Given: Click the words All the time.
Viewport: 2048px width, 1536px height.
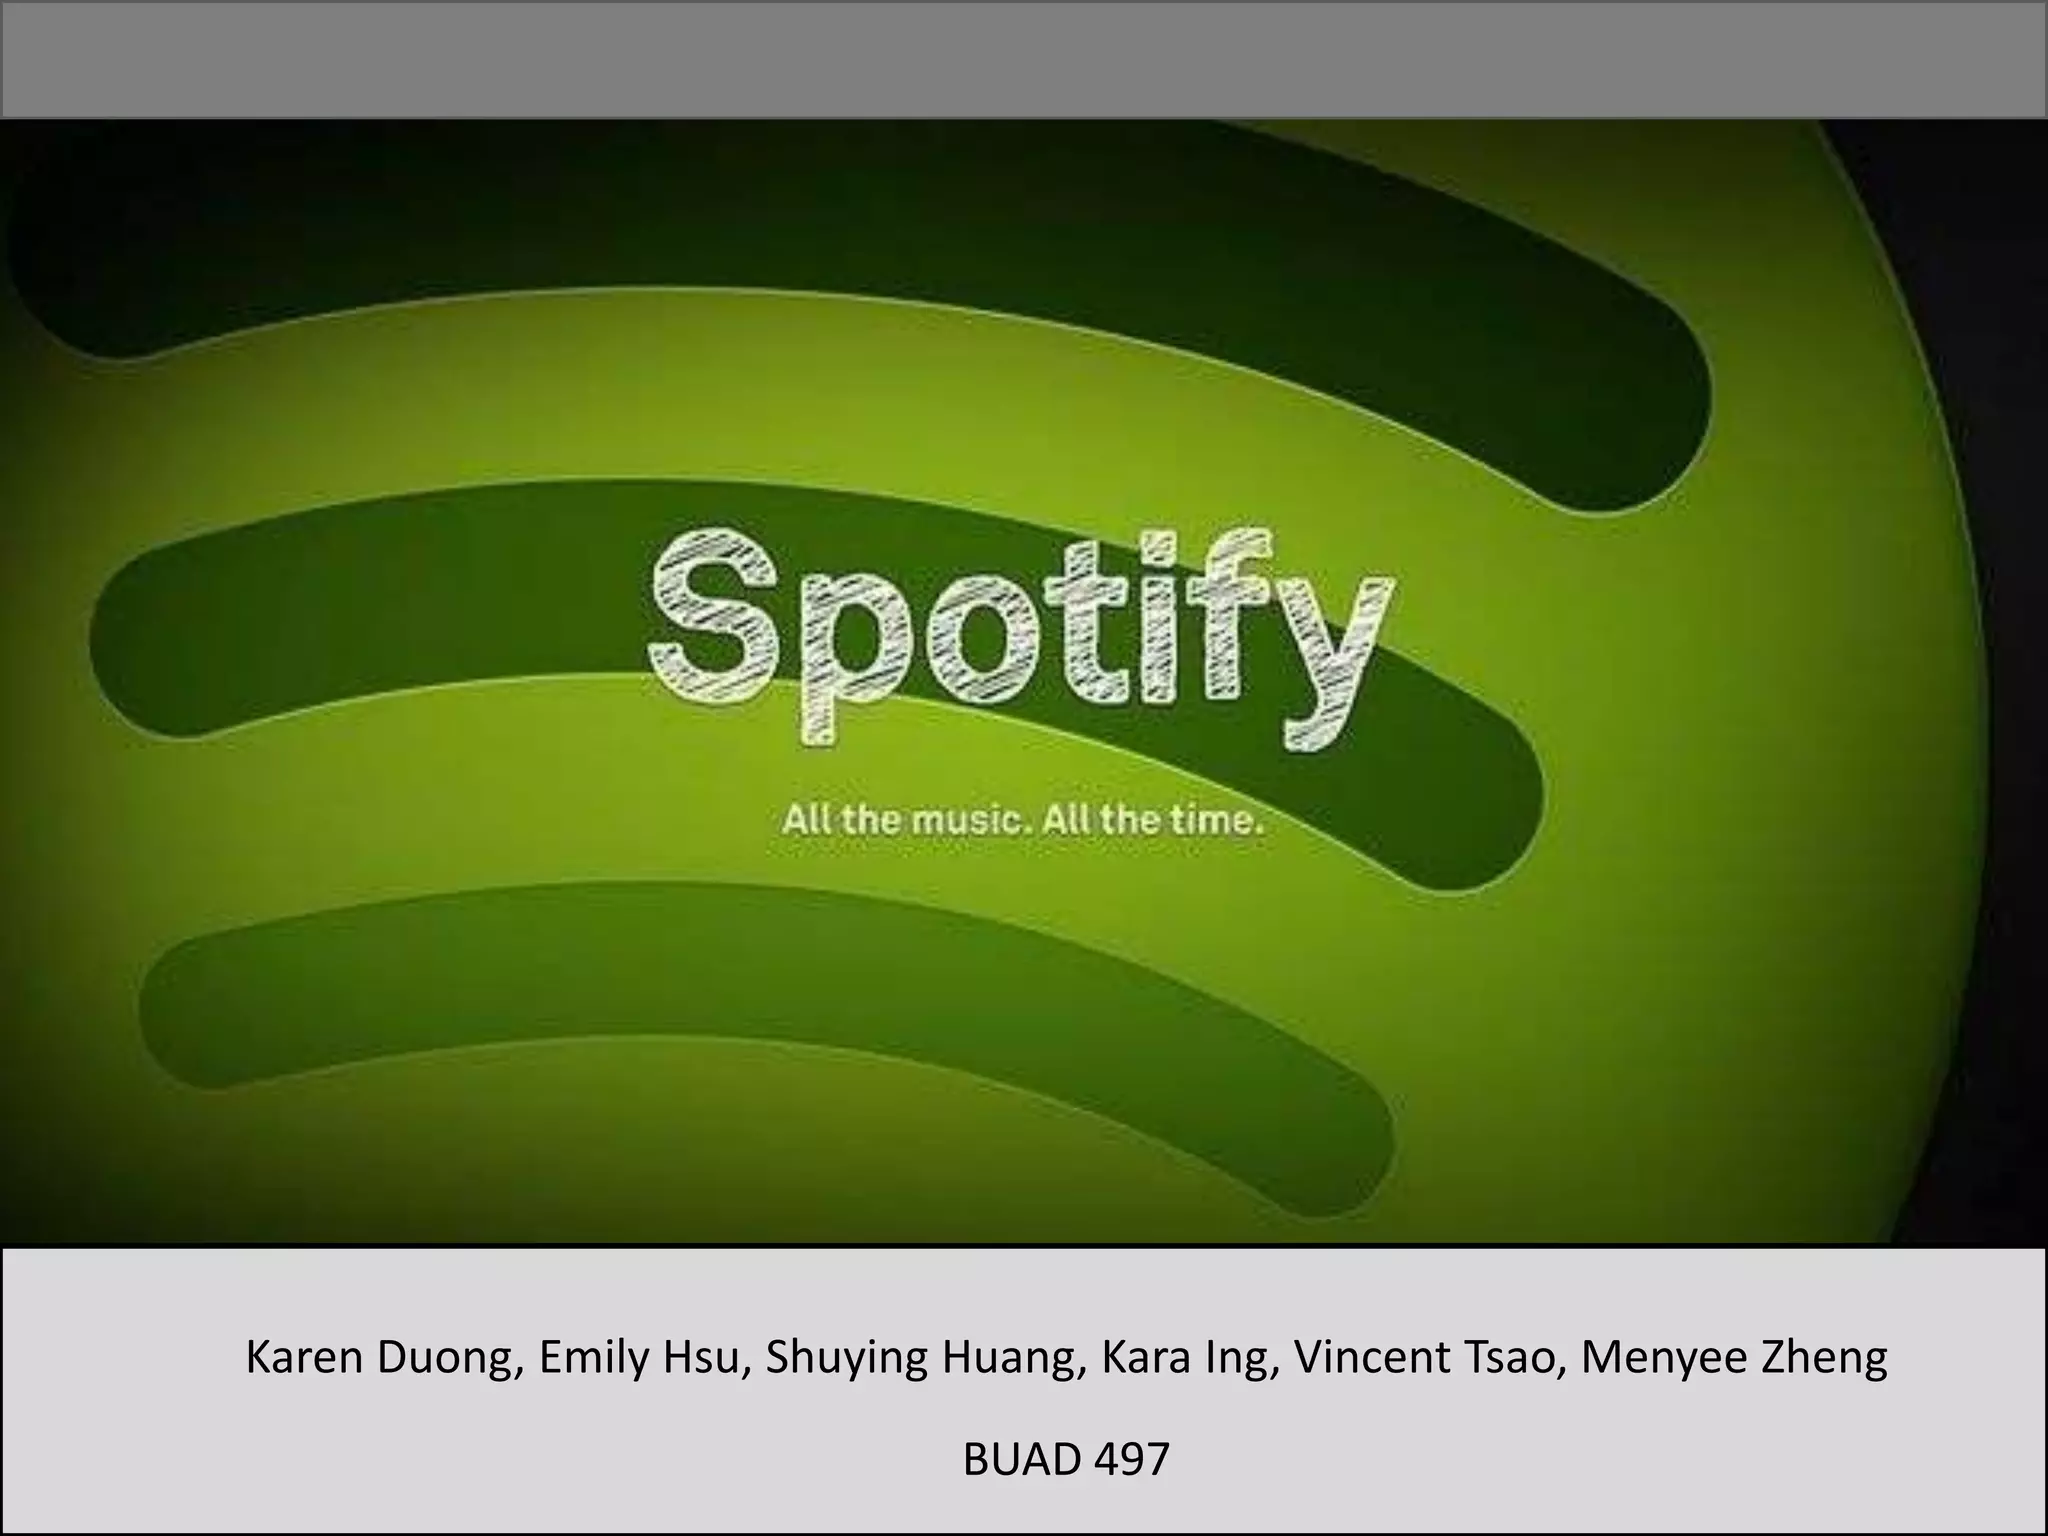Looking at the screenshot, I should point(1153,820).
